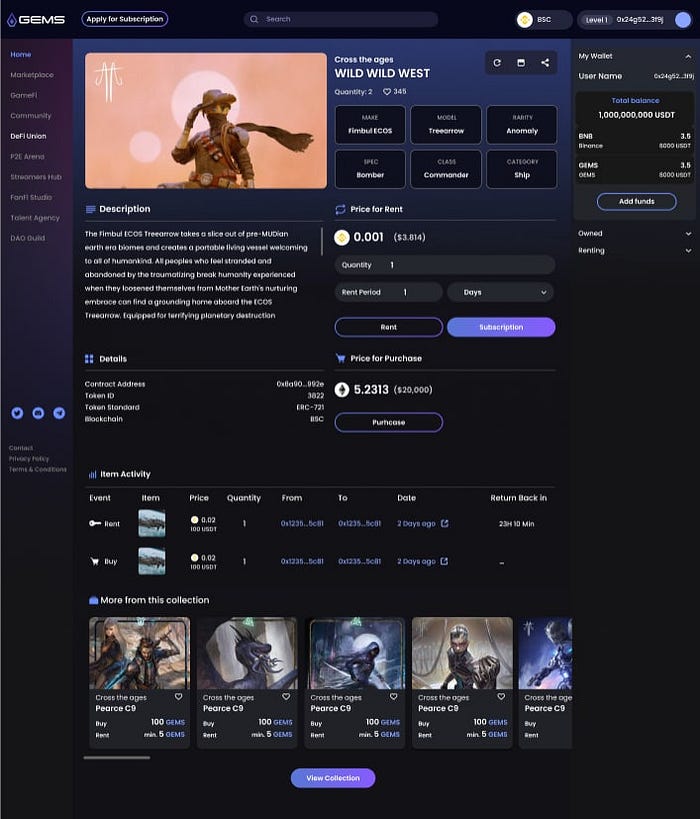Open FanFi Studio in sidebar
700x819 pixels.
(31, 197)
